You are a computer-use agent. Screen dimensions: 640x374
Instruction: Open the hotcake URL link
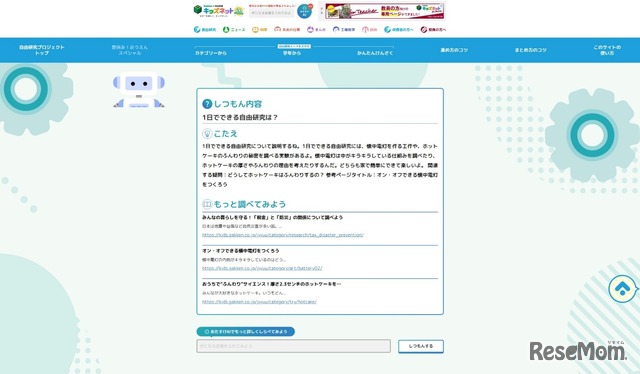(x=259, y=302)
